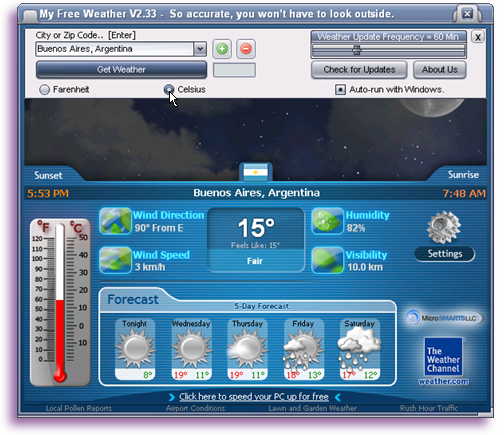Click the Wind Direction icon
The width and height of the screenshot is (504, 435).
[115, 221]
